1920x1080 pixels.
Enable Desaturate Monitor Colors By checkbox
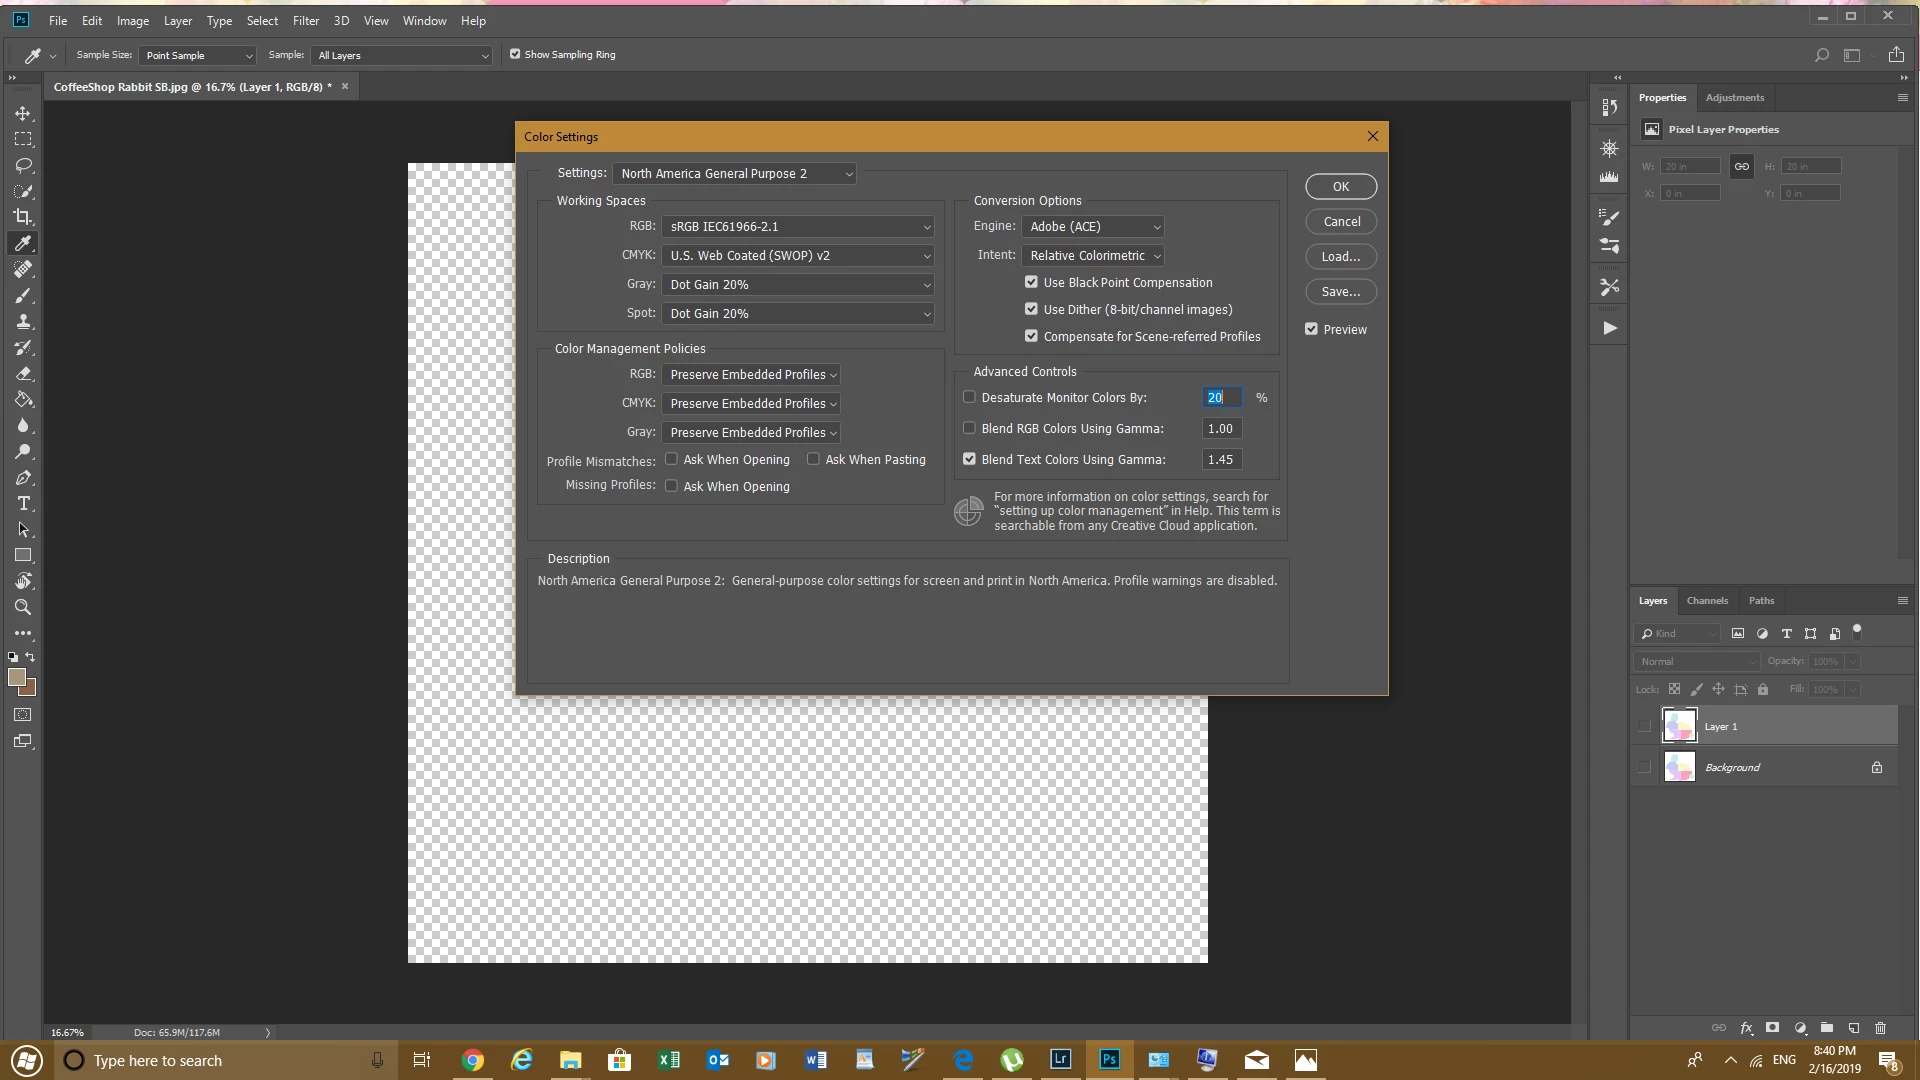click(969, 397)
